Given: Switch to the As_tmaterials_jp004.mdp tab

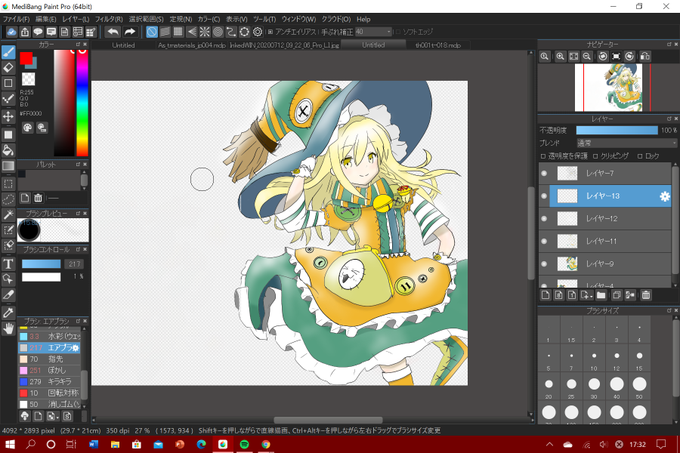Looking at the screenshot, I should [x=192, y=45].
